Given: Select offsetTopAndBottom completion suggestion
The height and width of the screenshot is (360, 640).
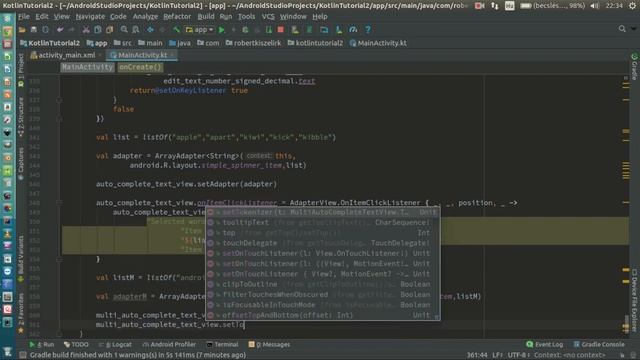Looking at the screenshot, I should coord(322,315).
